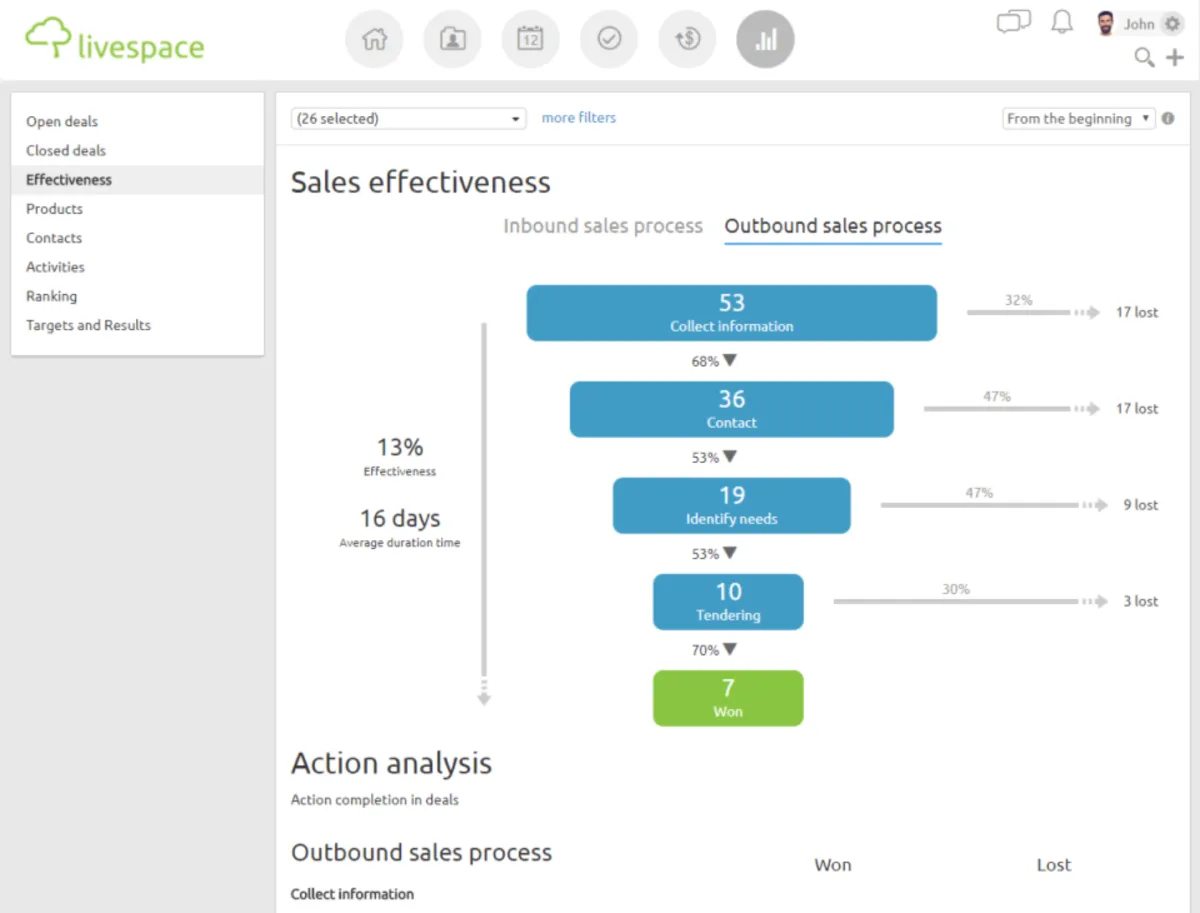Open Closed deals in the sidebar

click(x=66, y=151)
